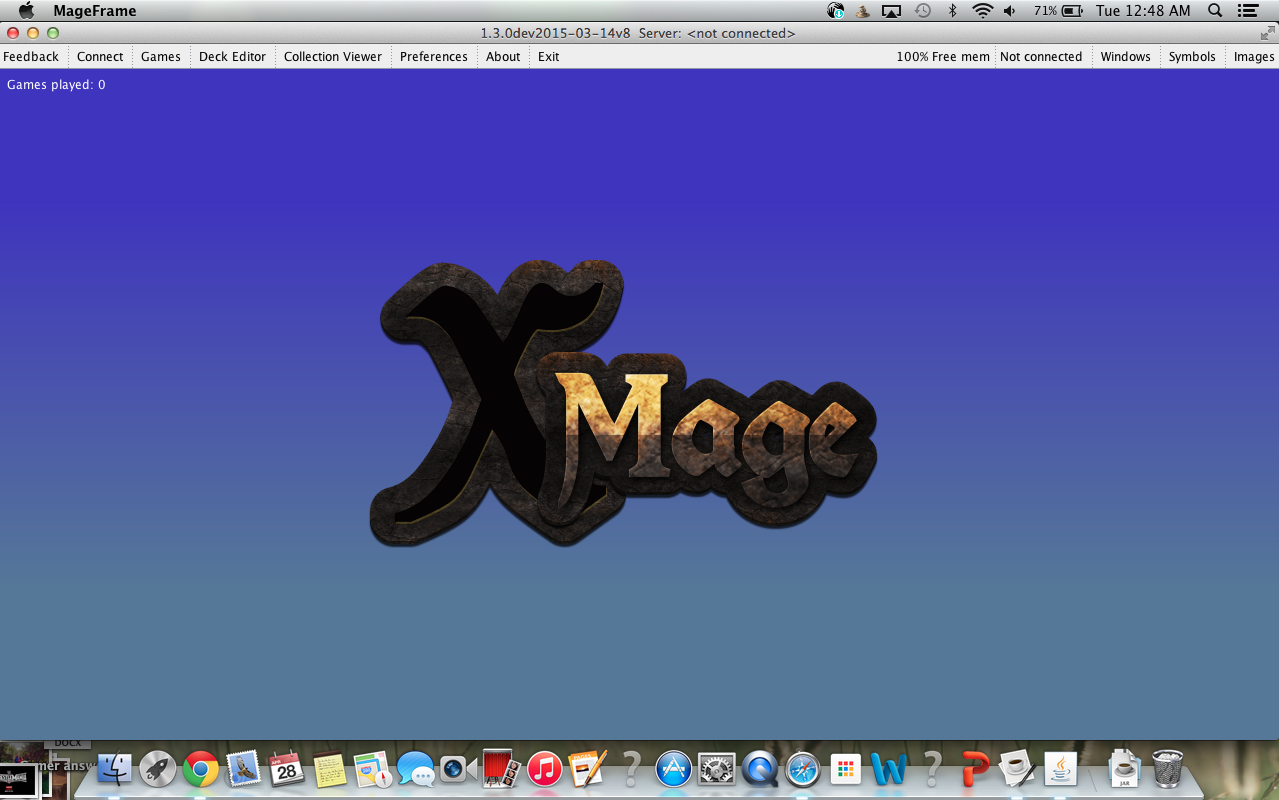
Task: Click Connect to join a server
Action: click(x=100, y=57)
